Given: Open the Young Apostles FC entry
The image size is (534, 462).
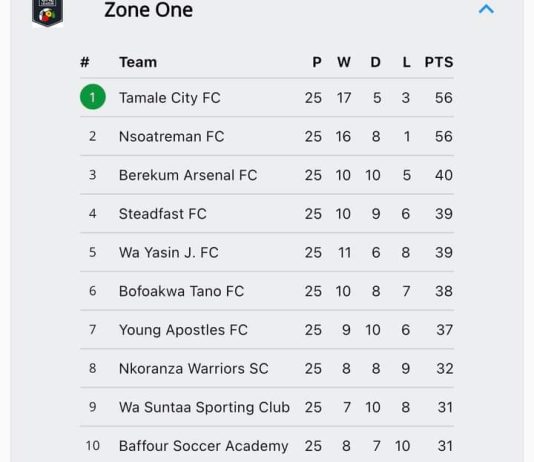Looking at the screenshot, I should (x=267, y=330).
